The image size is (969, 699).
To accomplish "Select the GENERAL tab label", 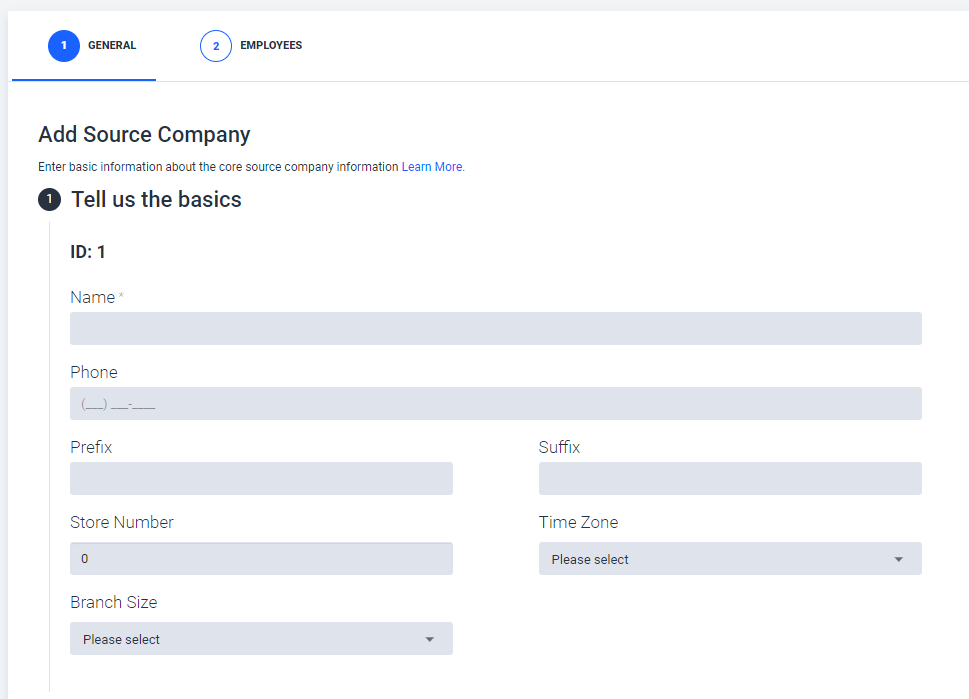I will point(112,45).
